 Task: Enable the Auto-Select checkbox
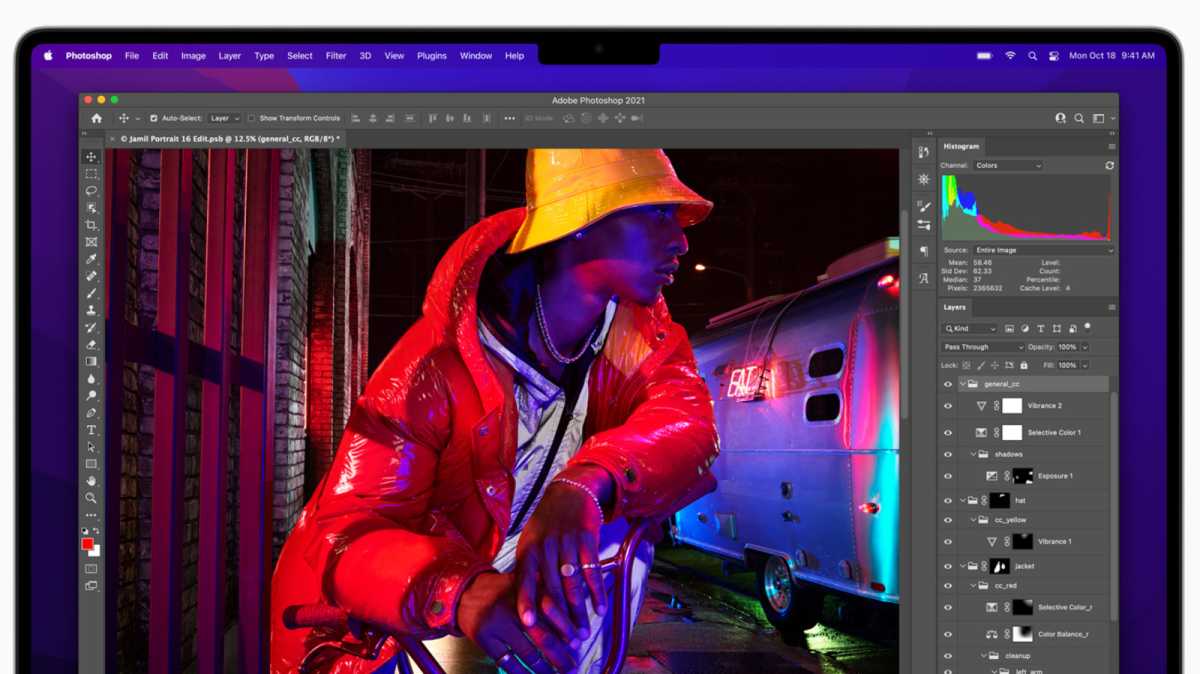tap(153, 118)
